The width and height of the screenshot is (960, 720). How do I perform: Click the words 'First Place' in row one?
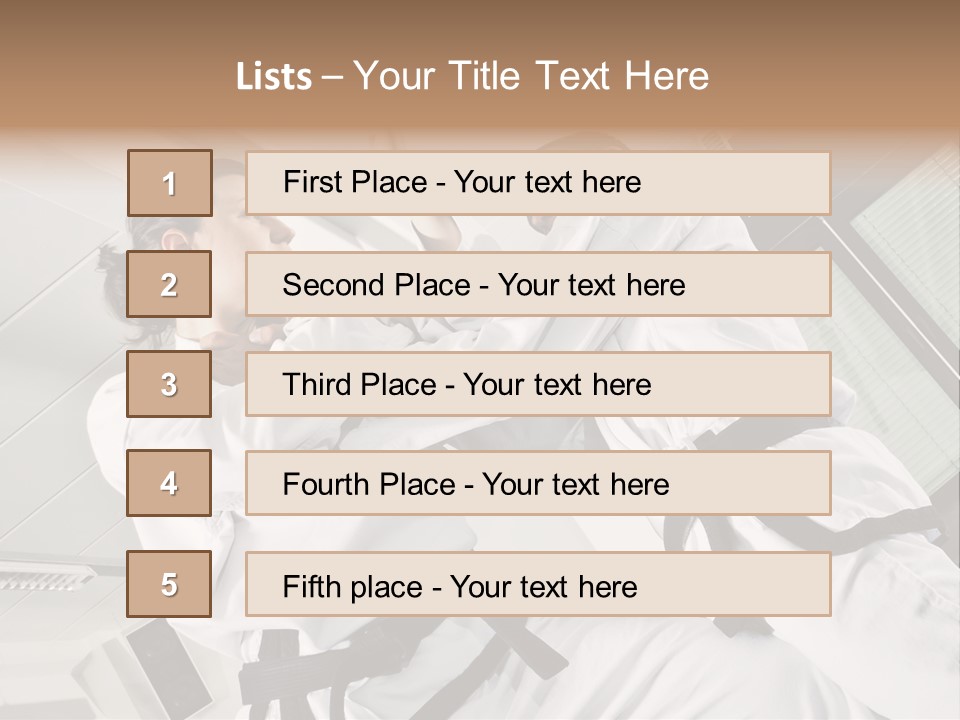[354, 182]
